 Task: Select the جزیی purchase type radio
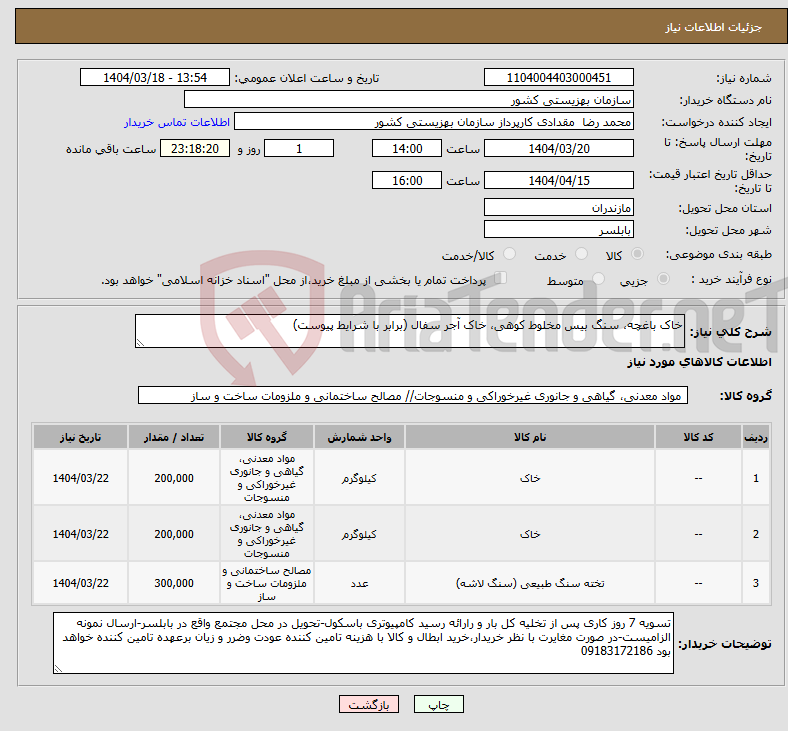coord(663,278)
